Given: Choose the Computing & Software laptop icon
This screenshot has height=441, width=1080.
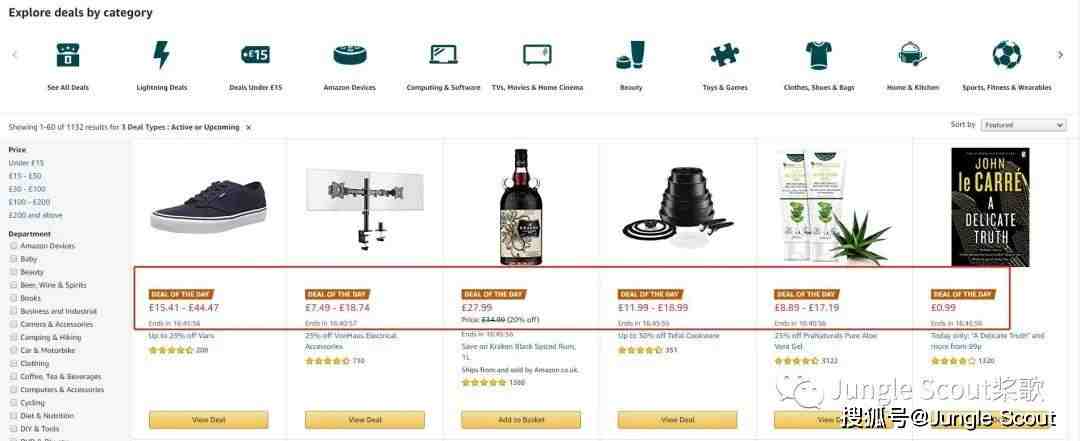Looking at the screenshot, I should [444, 54].
